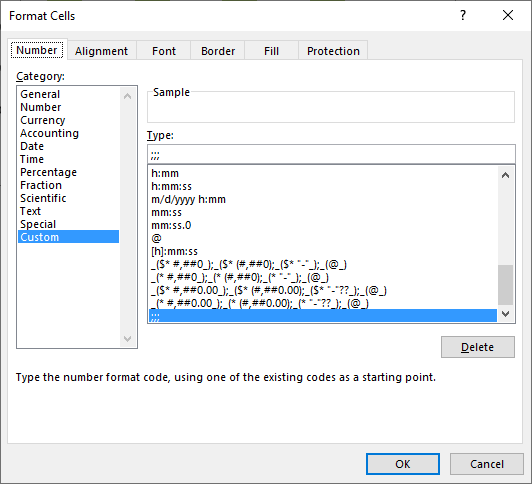Choose the mm:ss format code
The height and width of the screenshot is (484, 532).
coord(323,212)
